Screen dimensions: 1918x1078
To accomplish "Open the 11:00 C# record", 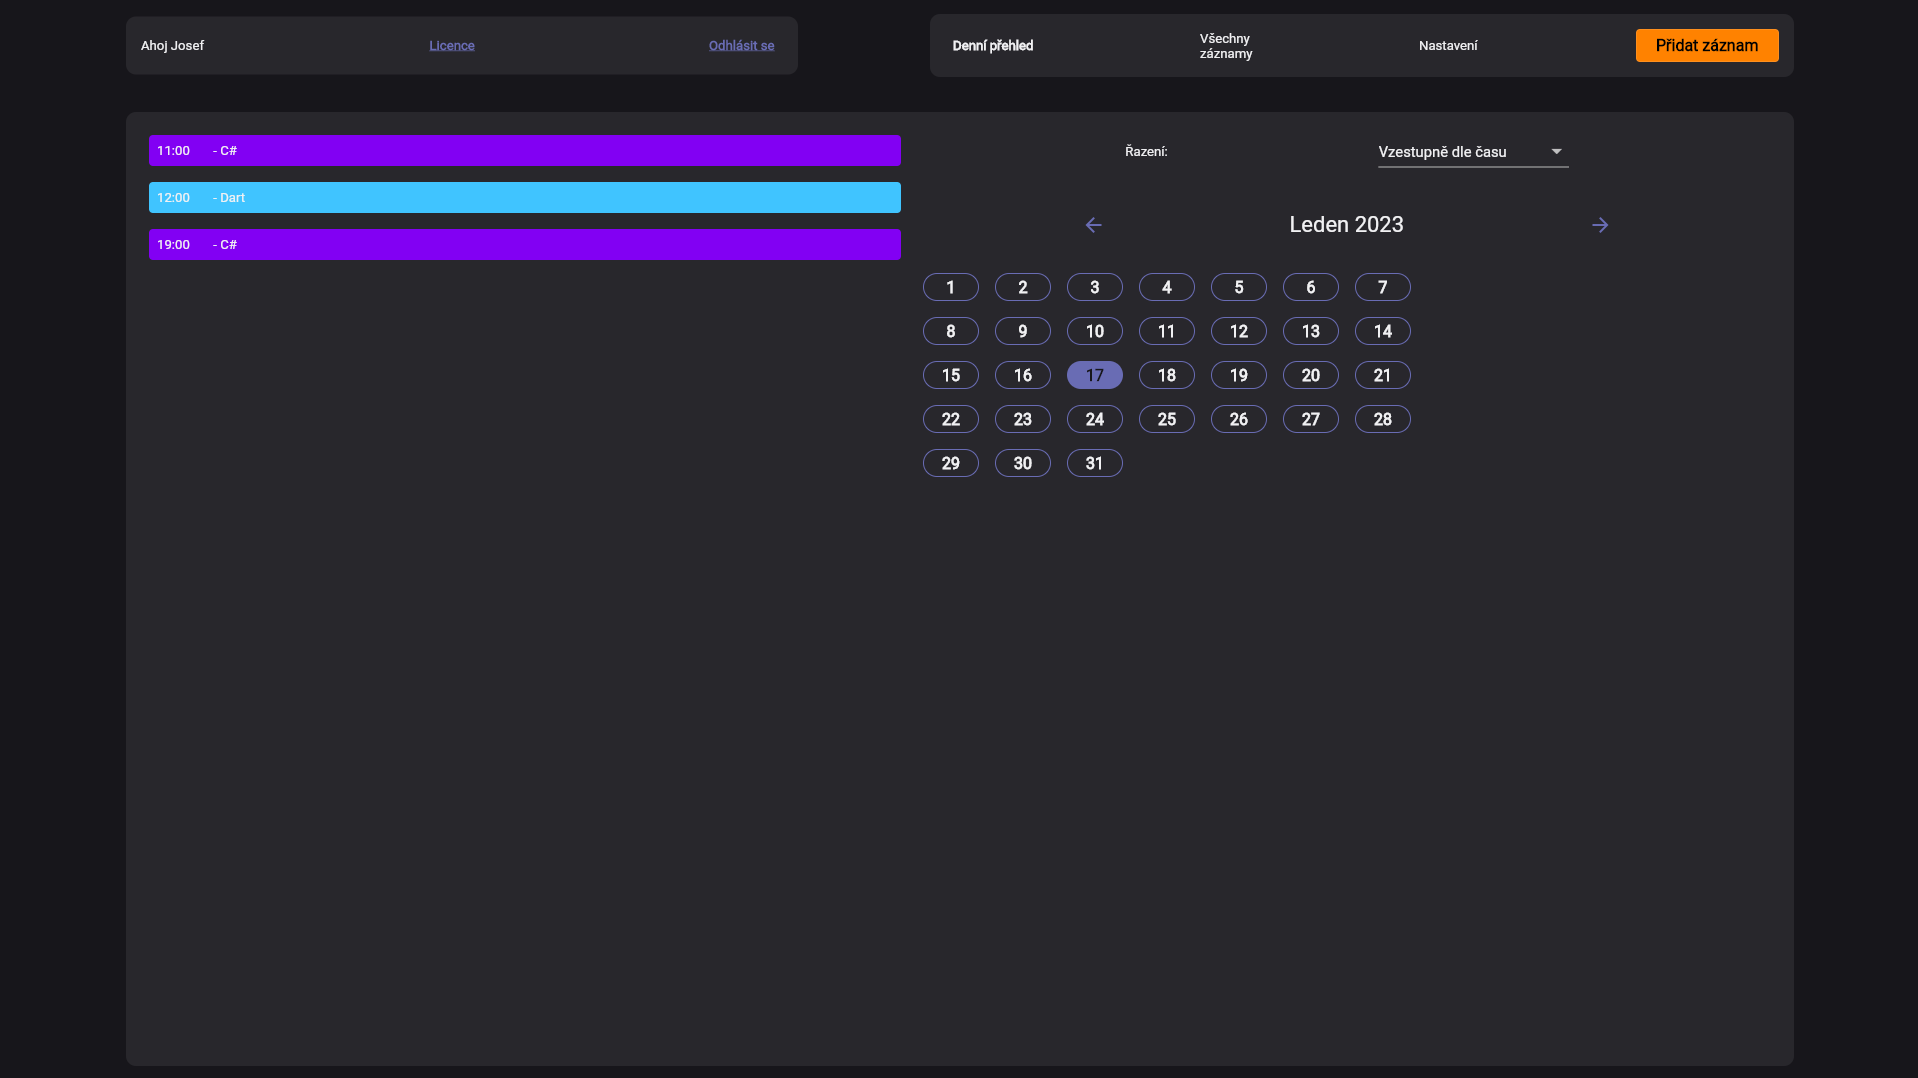I will click(524, 151).
